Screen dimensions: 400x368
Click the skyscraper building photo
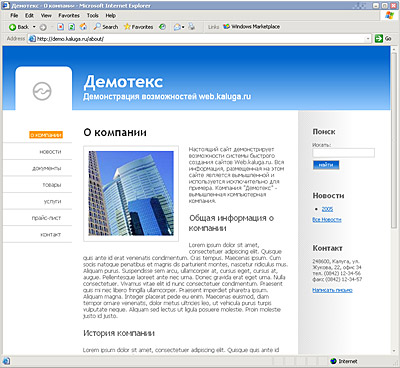pos(131,193)
